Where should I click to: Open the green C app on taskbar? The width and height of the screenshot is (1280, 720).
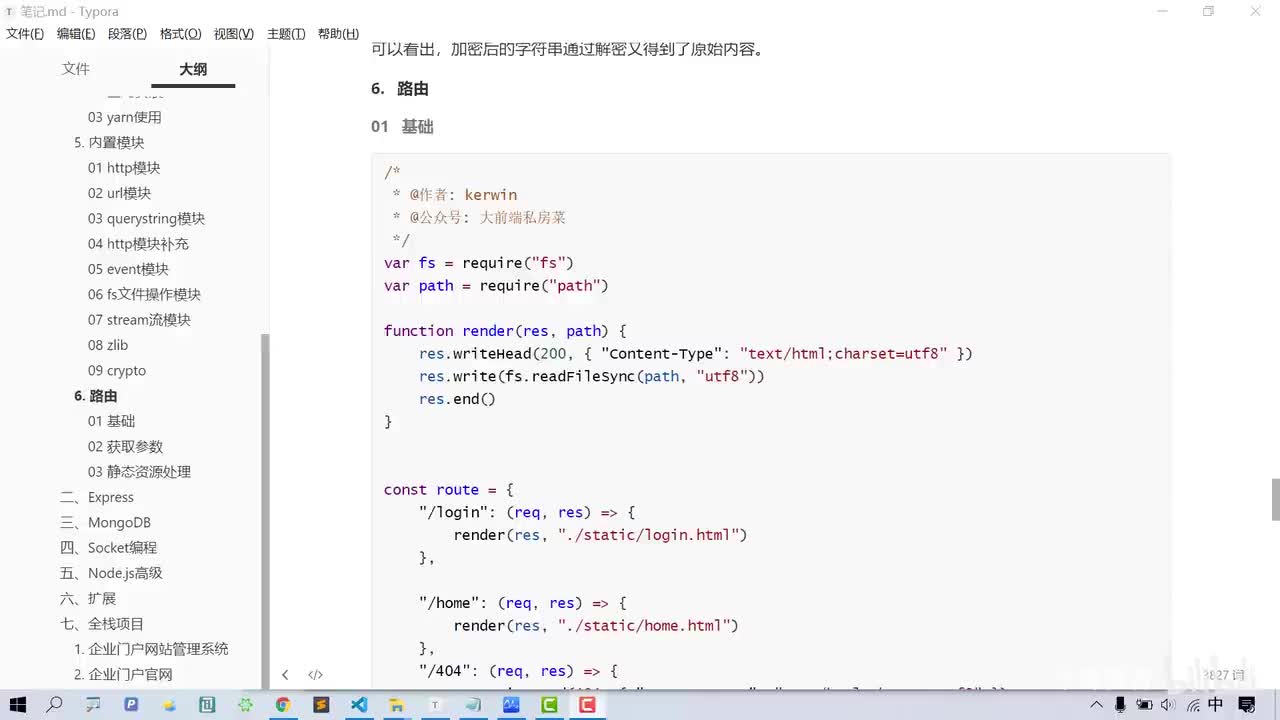point(549,704)
